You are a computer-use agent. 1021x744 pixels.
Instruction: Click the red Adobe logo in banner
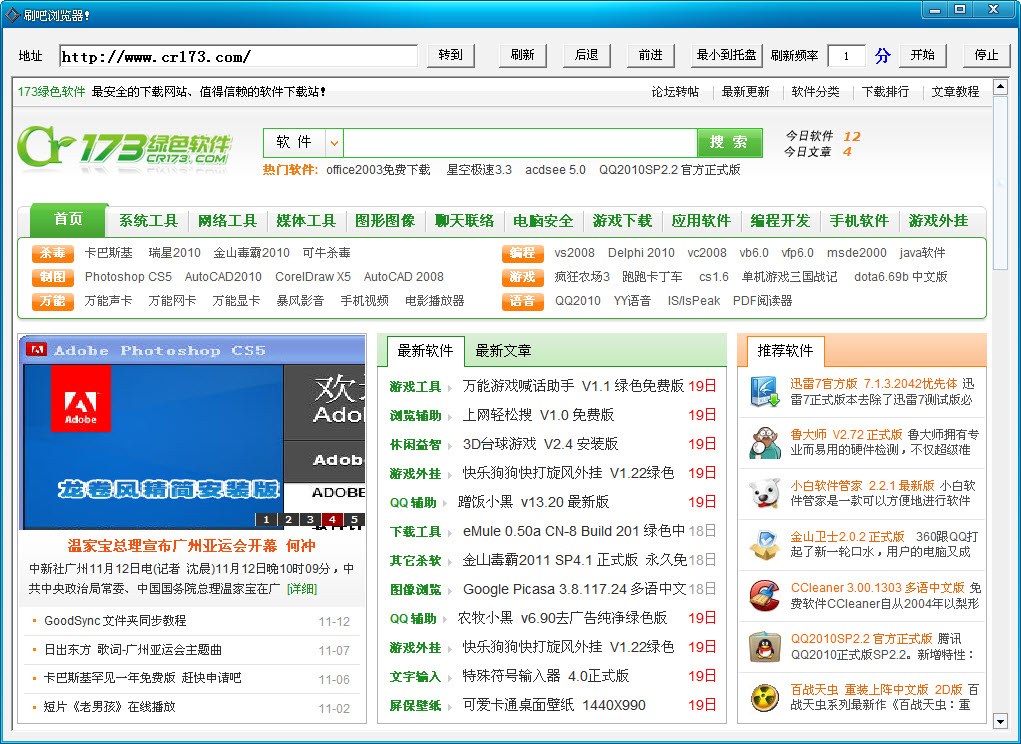click(x=81, y=398)
